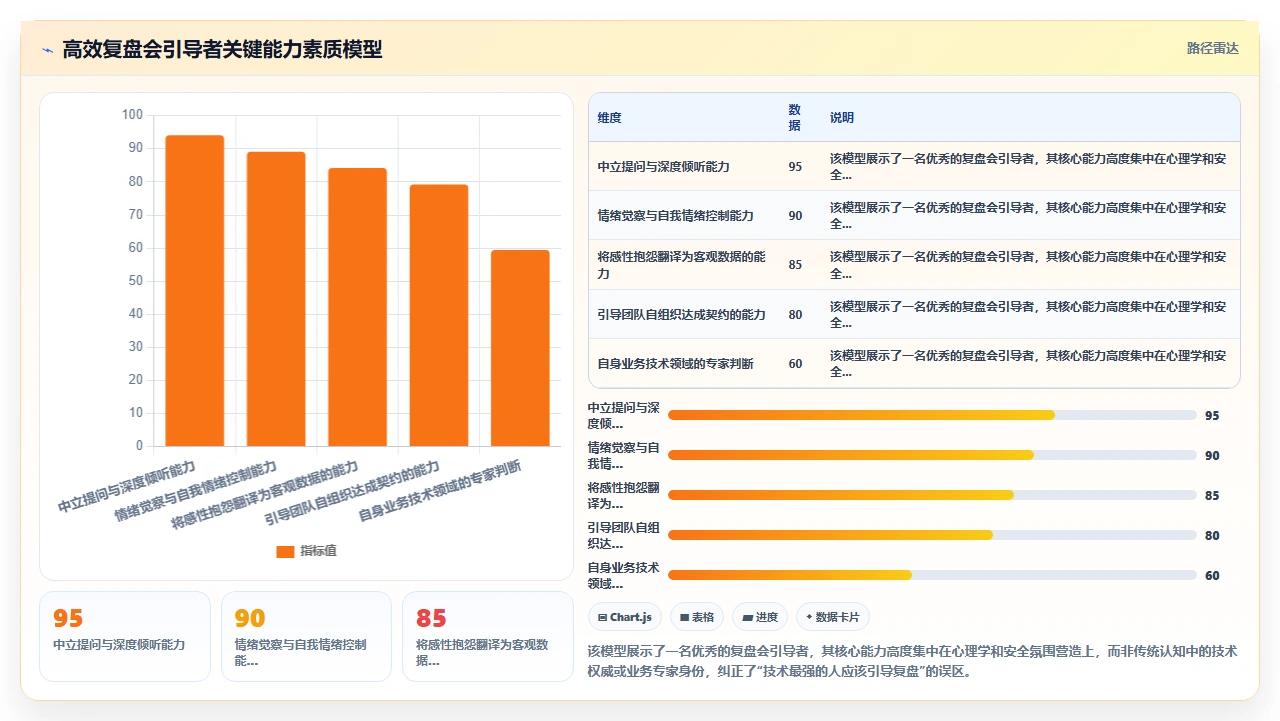This screenshot has width=1280, height=721.
Task: Click the y-axis 100 label on chart
Action: point(132,115)
